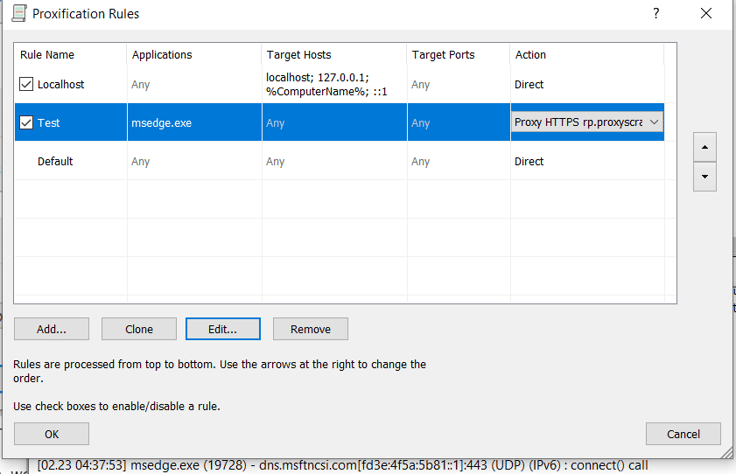Close the Proxification Rules dialog

706,14
